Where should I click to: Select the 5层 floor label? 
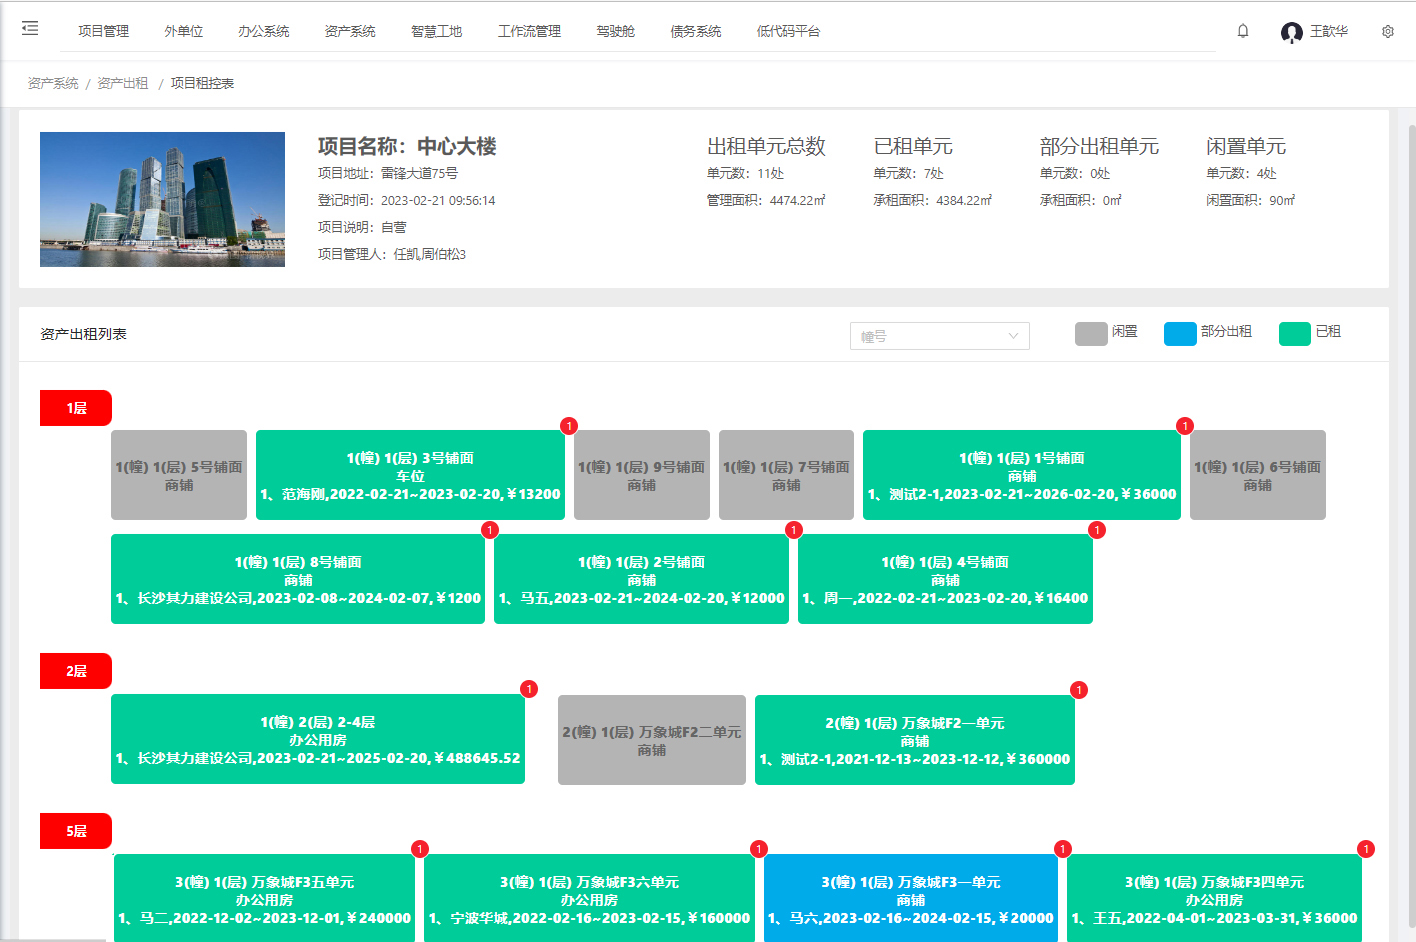coord(76,831)
